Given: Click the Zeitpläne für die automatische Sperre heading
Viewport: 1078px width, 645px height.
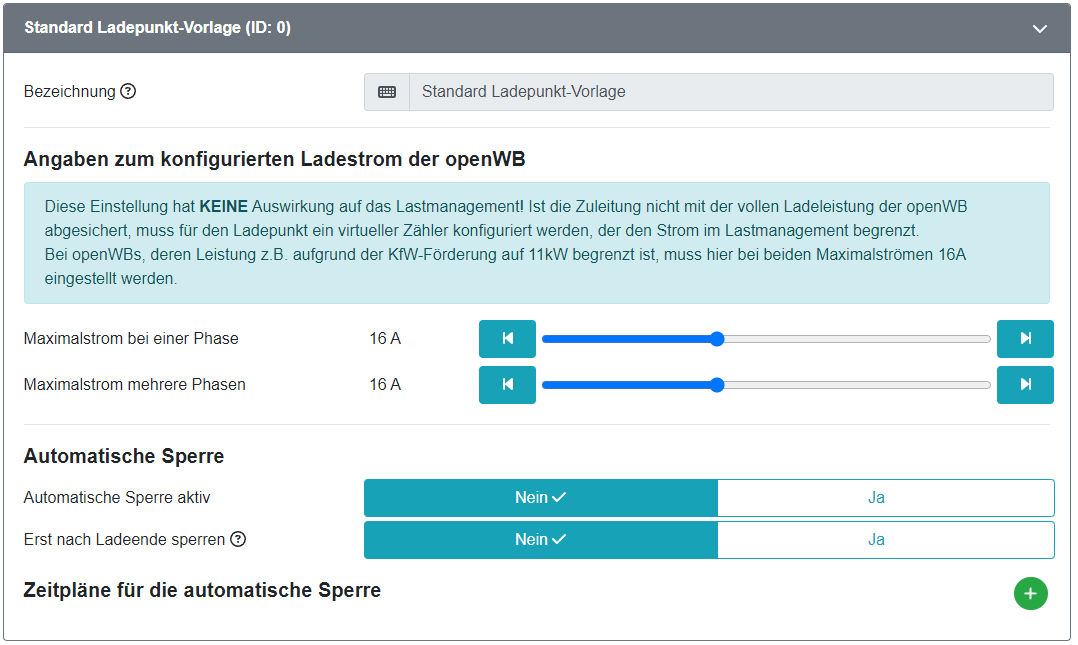Looking at the screenshot, I should [x=202, y=590].
